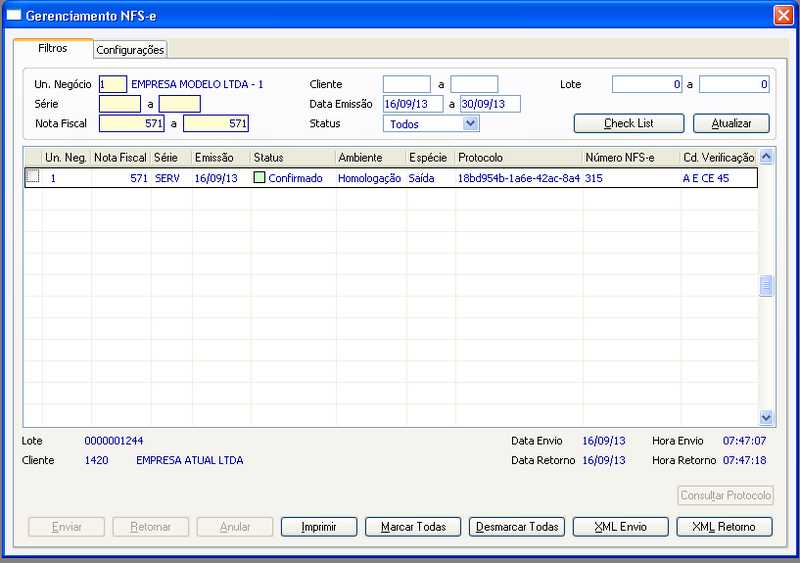Viewport: 800px width, 563px height.
Task: Click the starting Nota Fiscal field
Action: pos(132,124)
